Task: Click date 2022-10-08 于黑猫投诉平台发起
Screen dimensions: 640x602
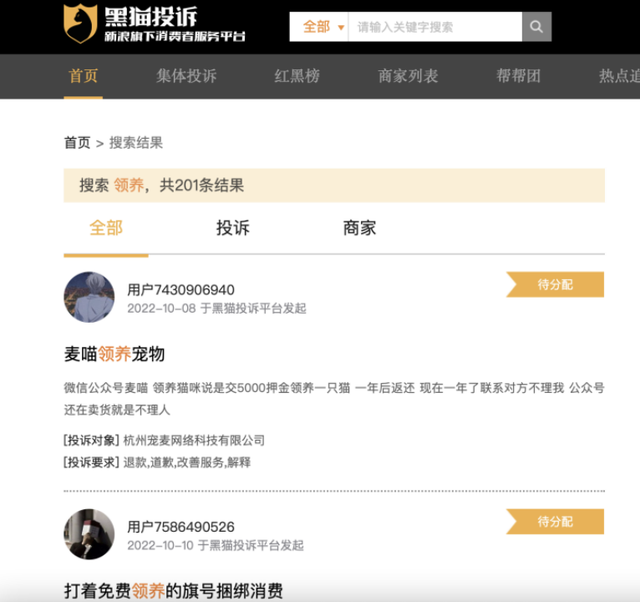Action: (x=217, y=308)
